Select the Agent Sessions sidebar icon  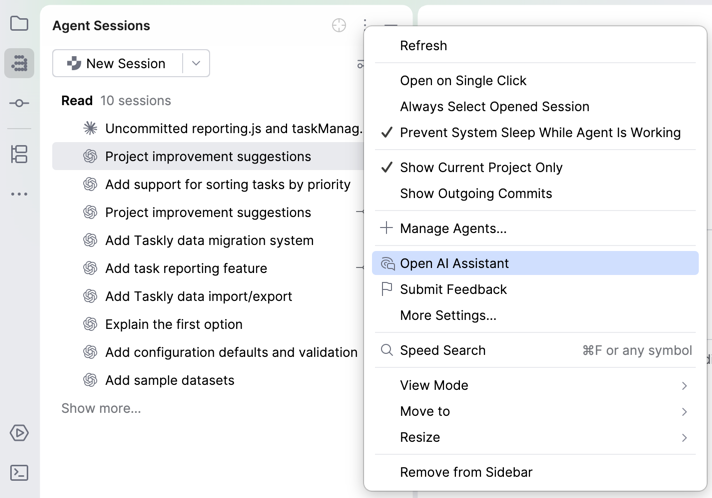tap(19, 63)
